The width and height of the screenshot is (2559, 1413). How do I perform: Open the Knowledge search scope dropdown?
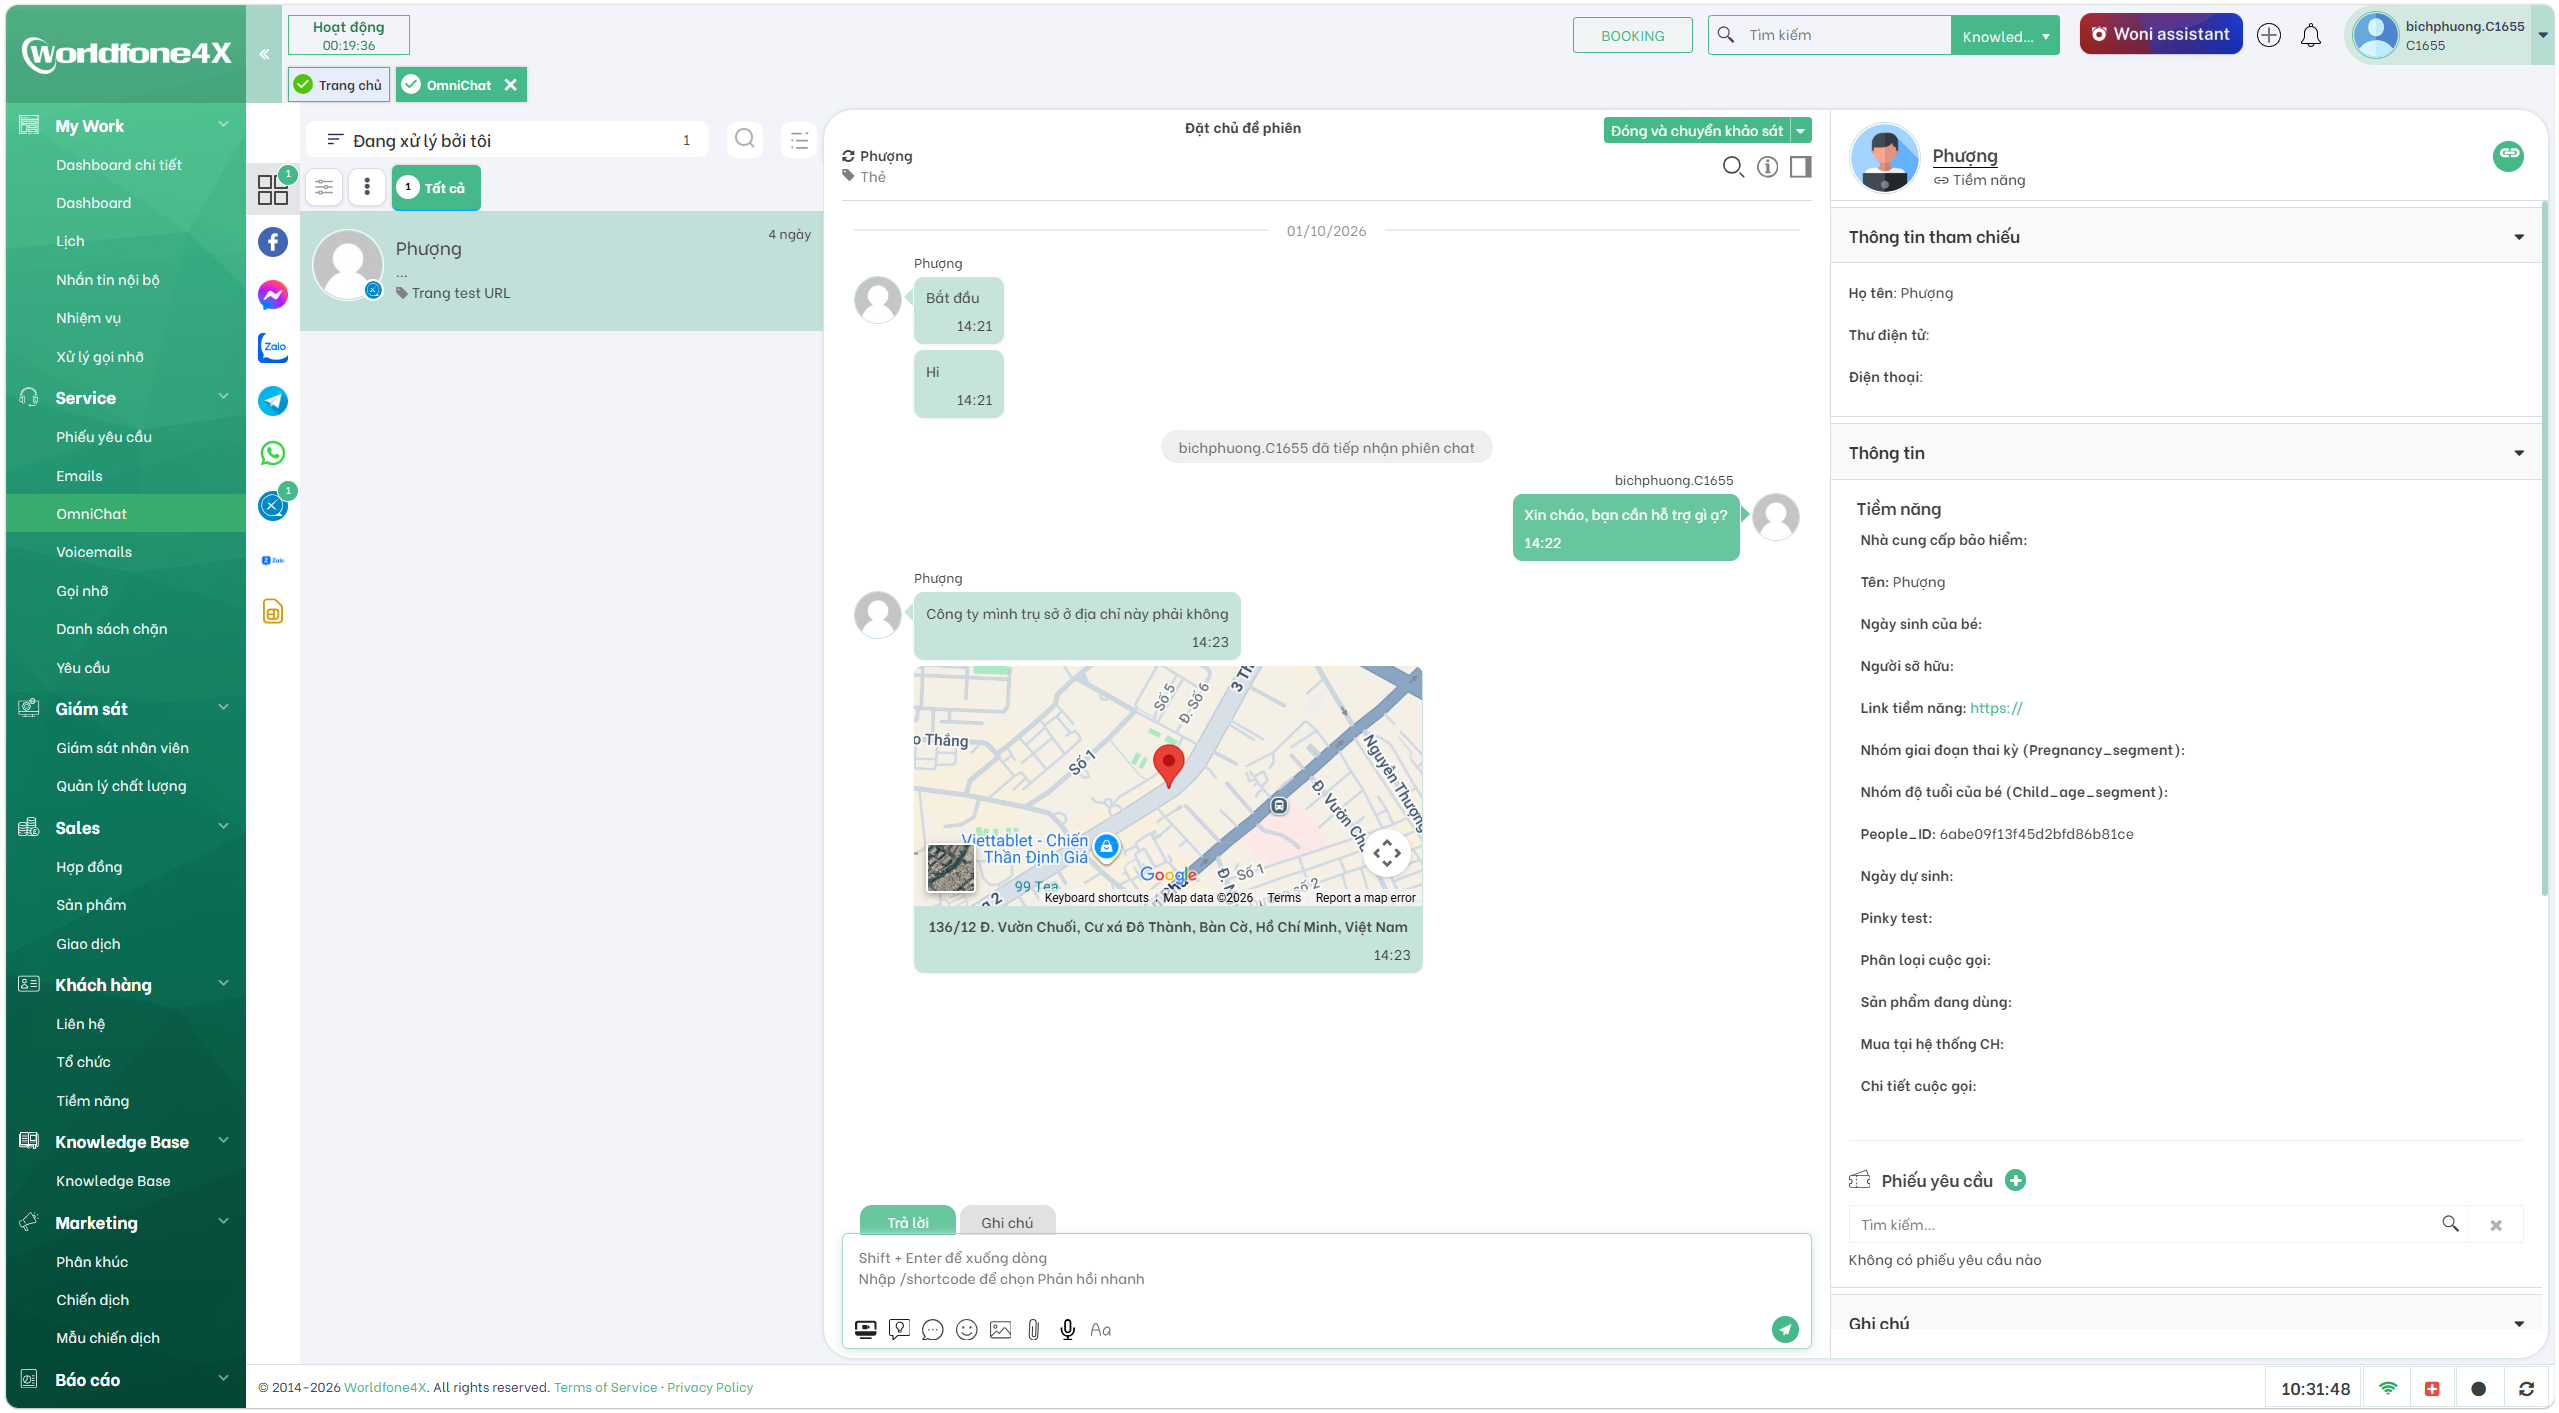pyautogui.click(x=2005, y=36)
